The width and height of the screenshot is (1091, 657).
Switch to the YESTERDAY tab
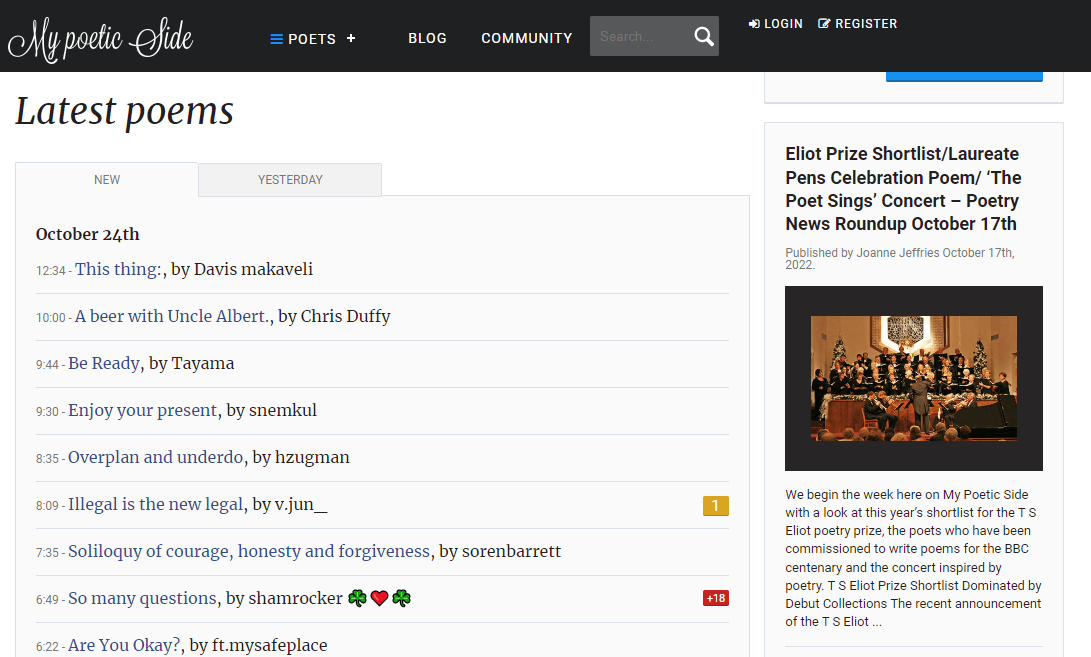coord(289,179)
